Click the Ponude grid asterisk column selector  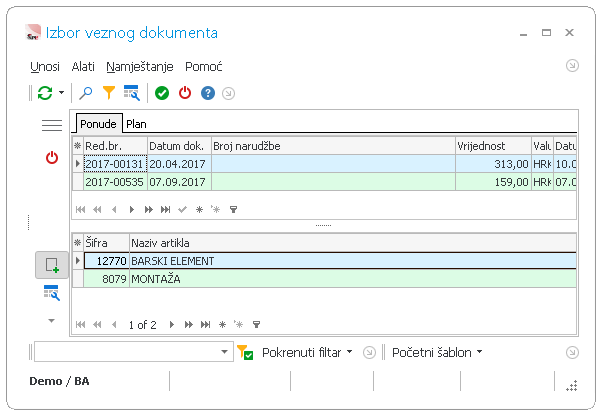(x=78, y=146)
